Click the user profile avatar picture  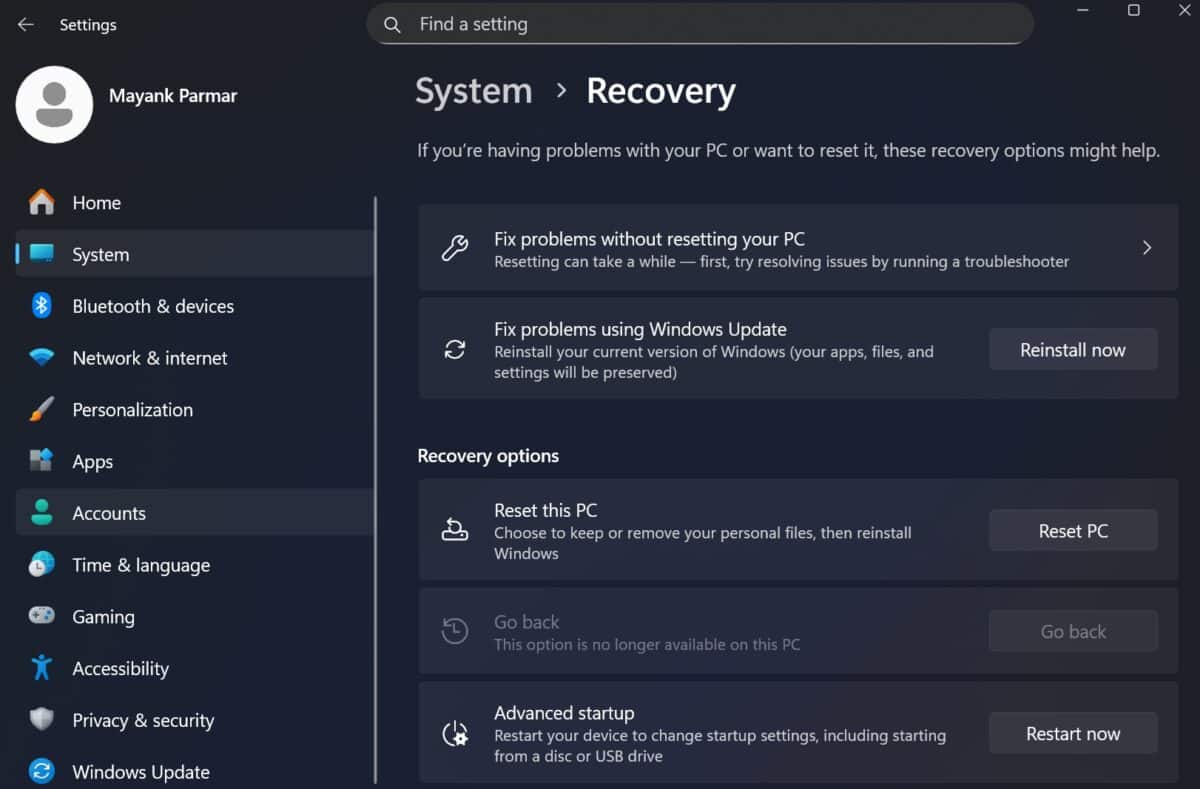pyautogui.click(x=54, y=104)
